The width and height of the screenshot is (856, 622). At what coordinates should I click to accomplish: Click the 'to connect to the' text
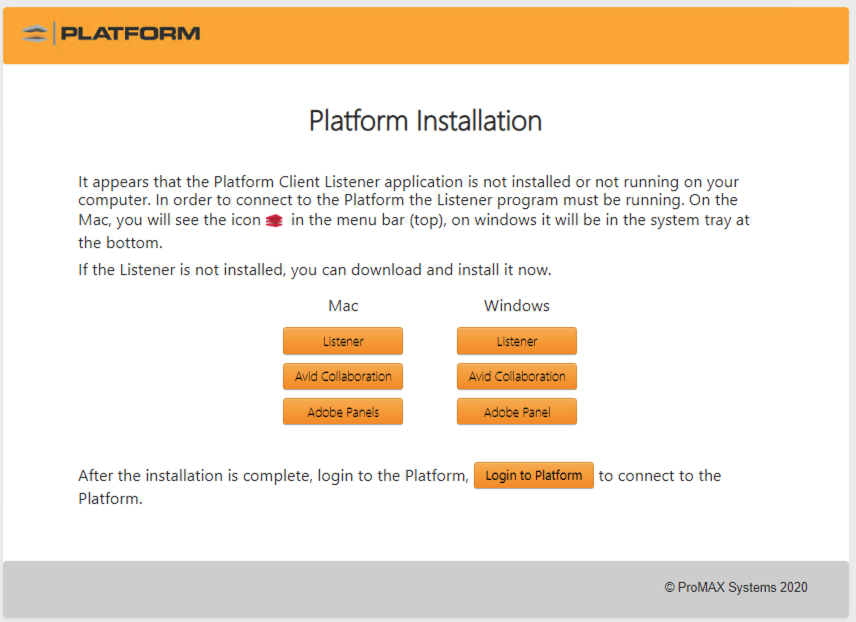659,476
